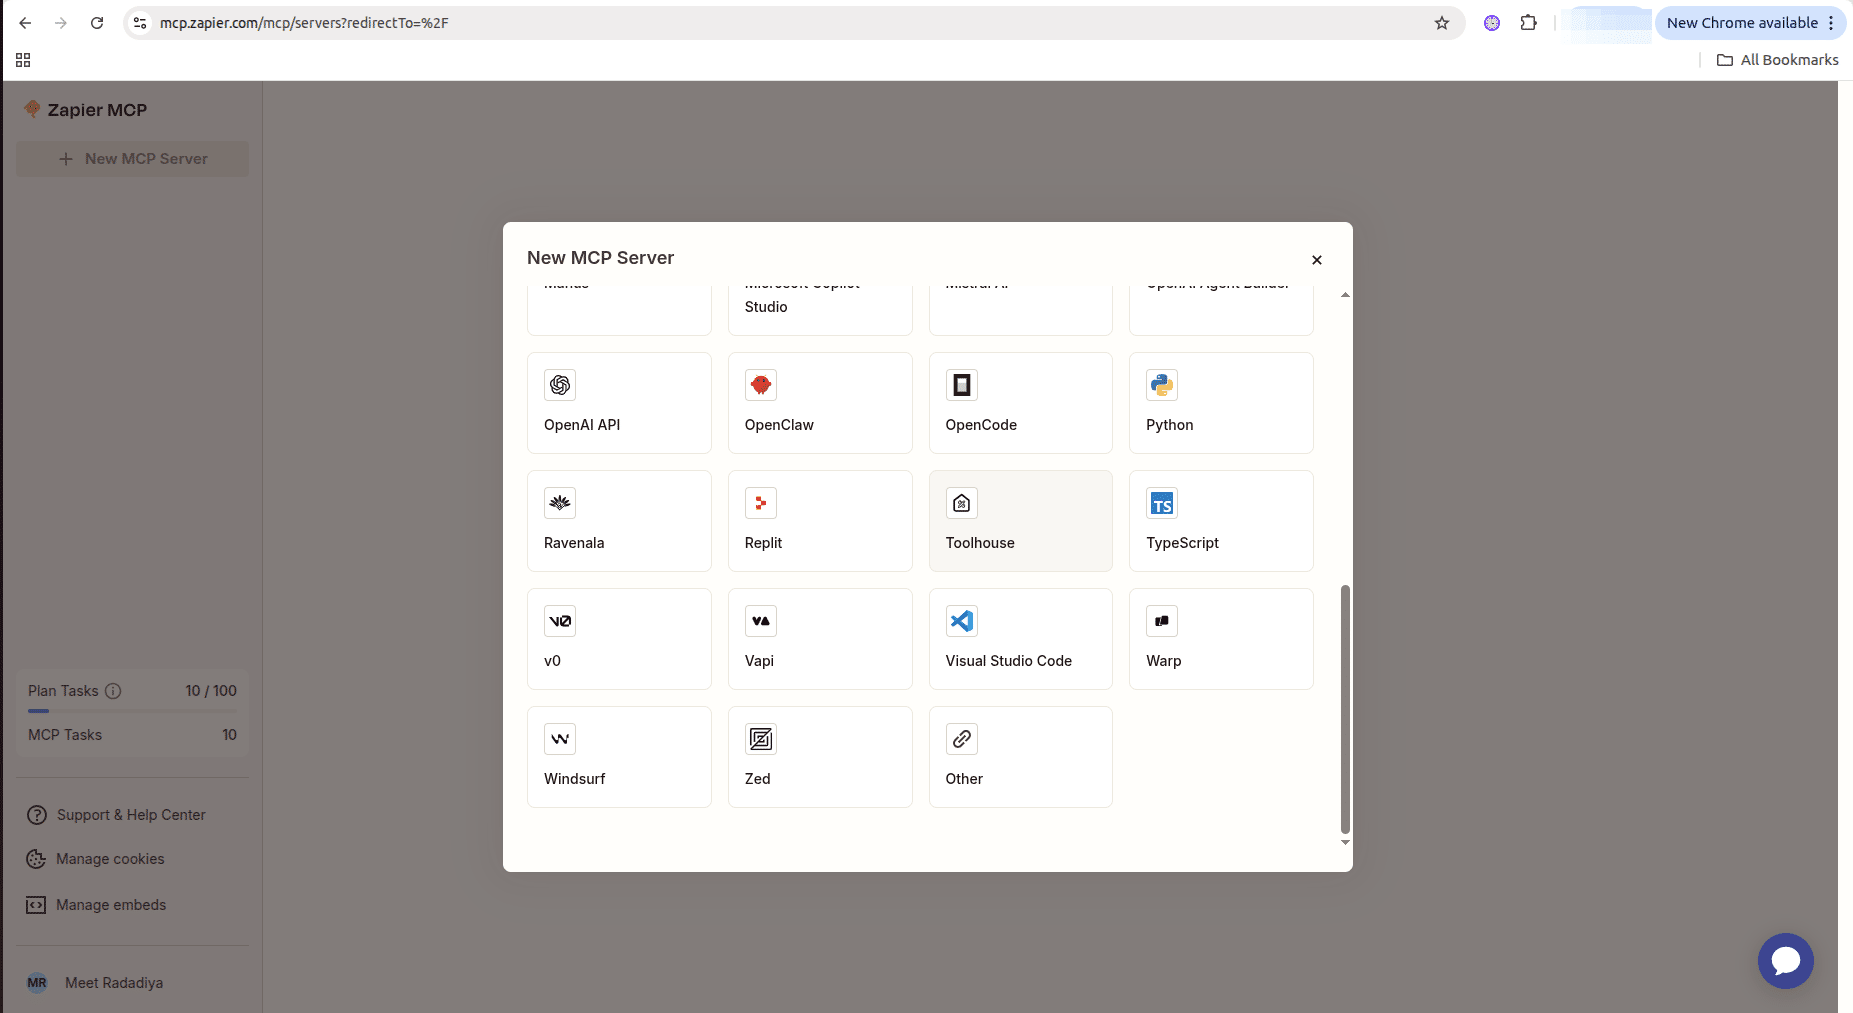The width and height of the screenshot is (1853, 1013).
Task: Reload the page
Action: point(97,23)
